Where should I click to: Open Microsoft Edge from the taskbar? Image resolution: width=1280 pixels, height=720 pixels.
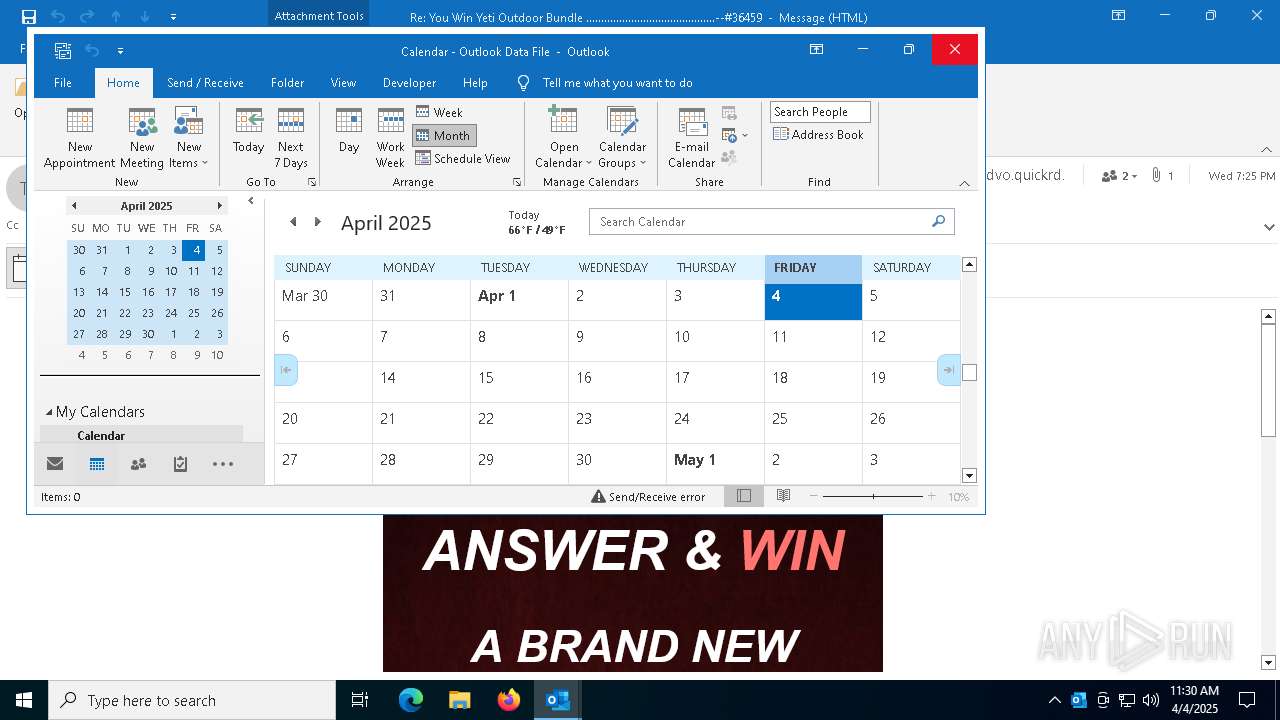tap(411, 700)
